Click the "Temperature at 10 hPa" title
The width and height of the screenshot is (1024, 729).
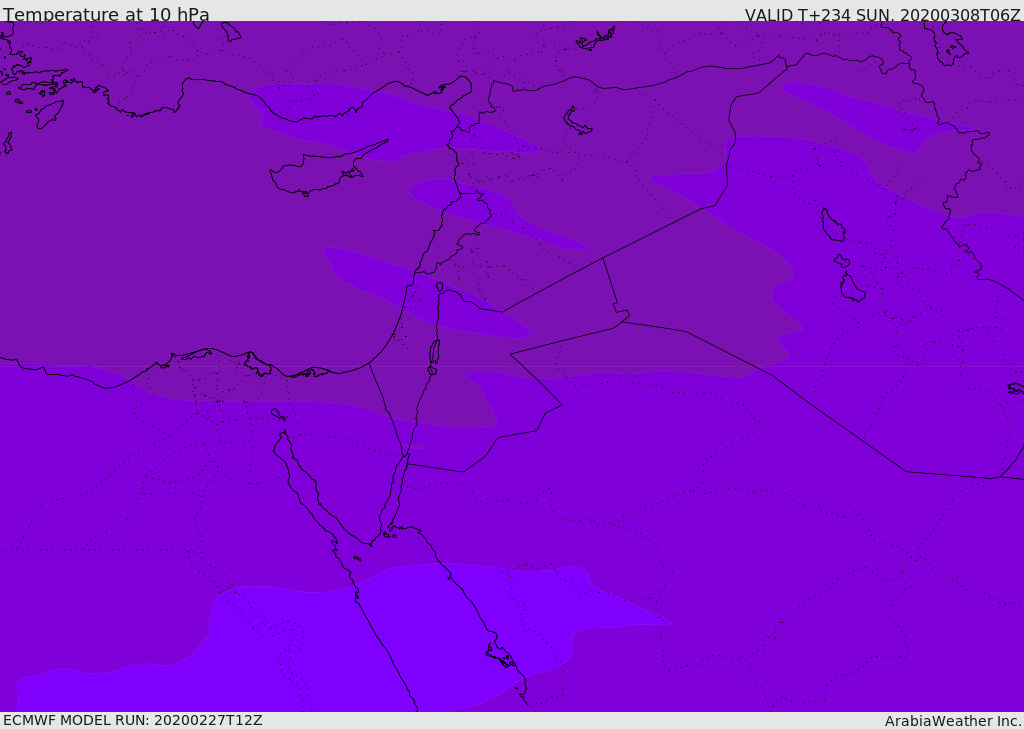(106, 15)
